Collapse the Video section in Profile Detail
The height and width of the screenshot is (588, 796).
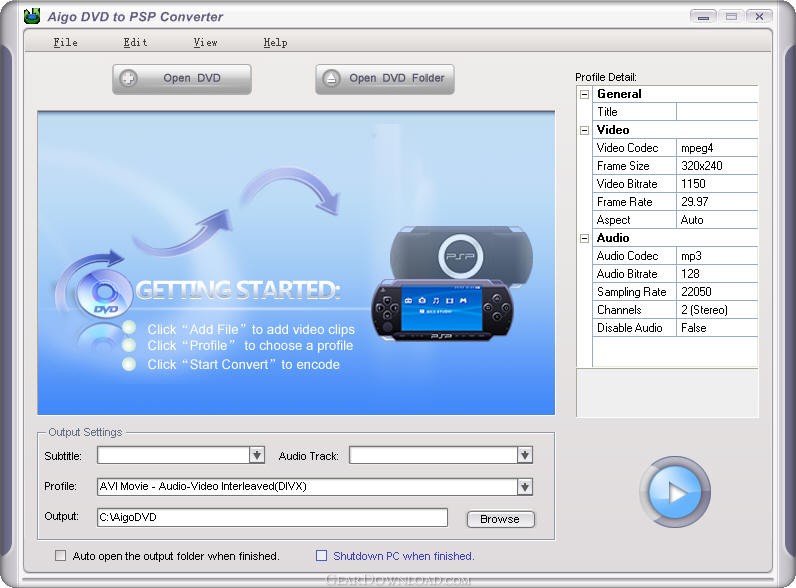[x=584, y=130]
